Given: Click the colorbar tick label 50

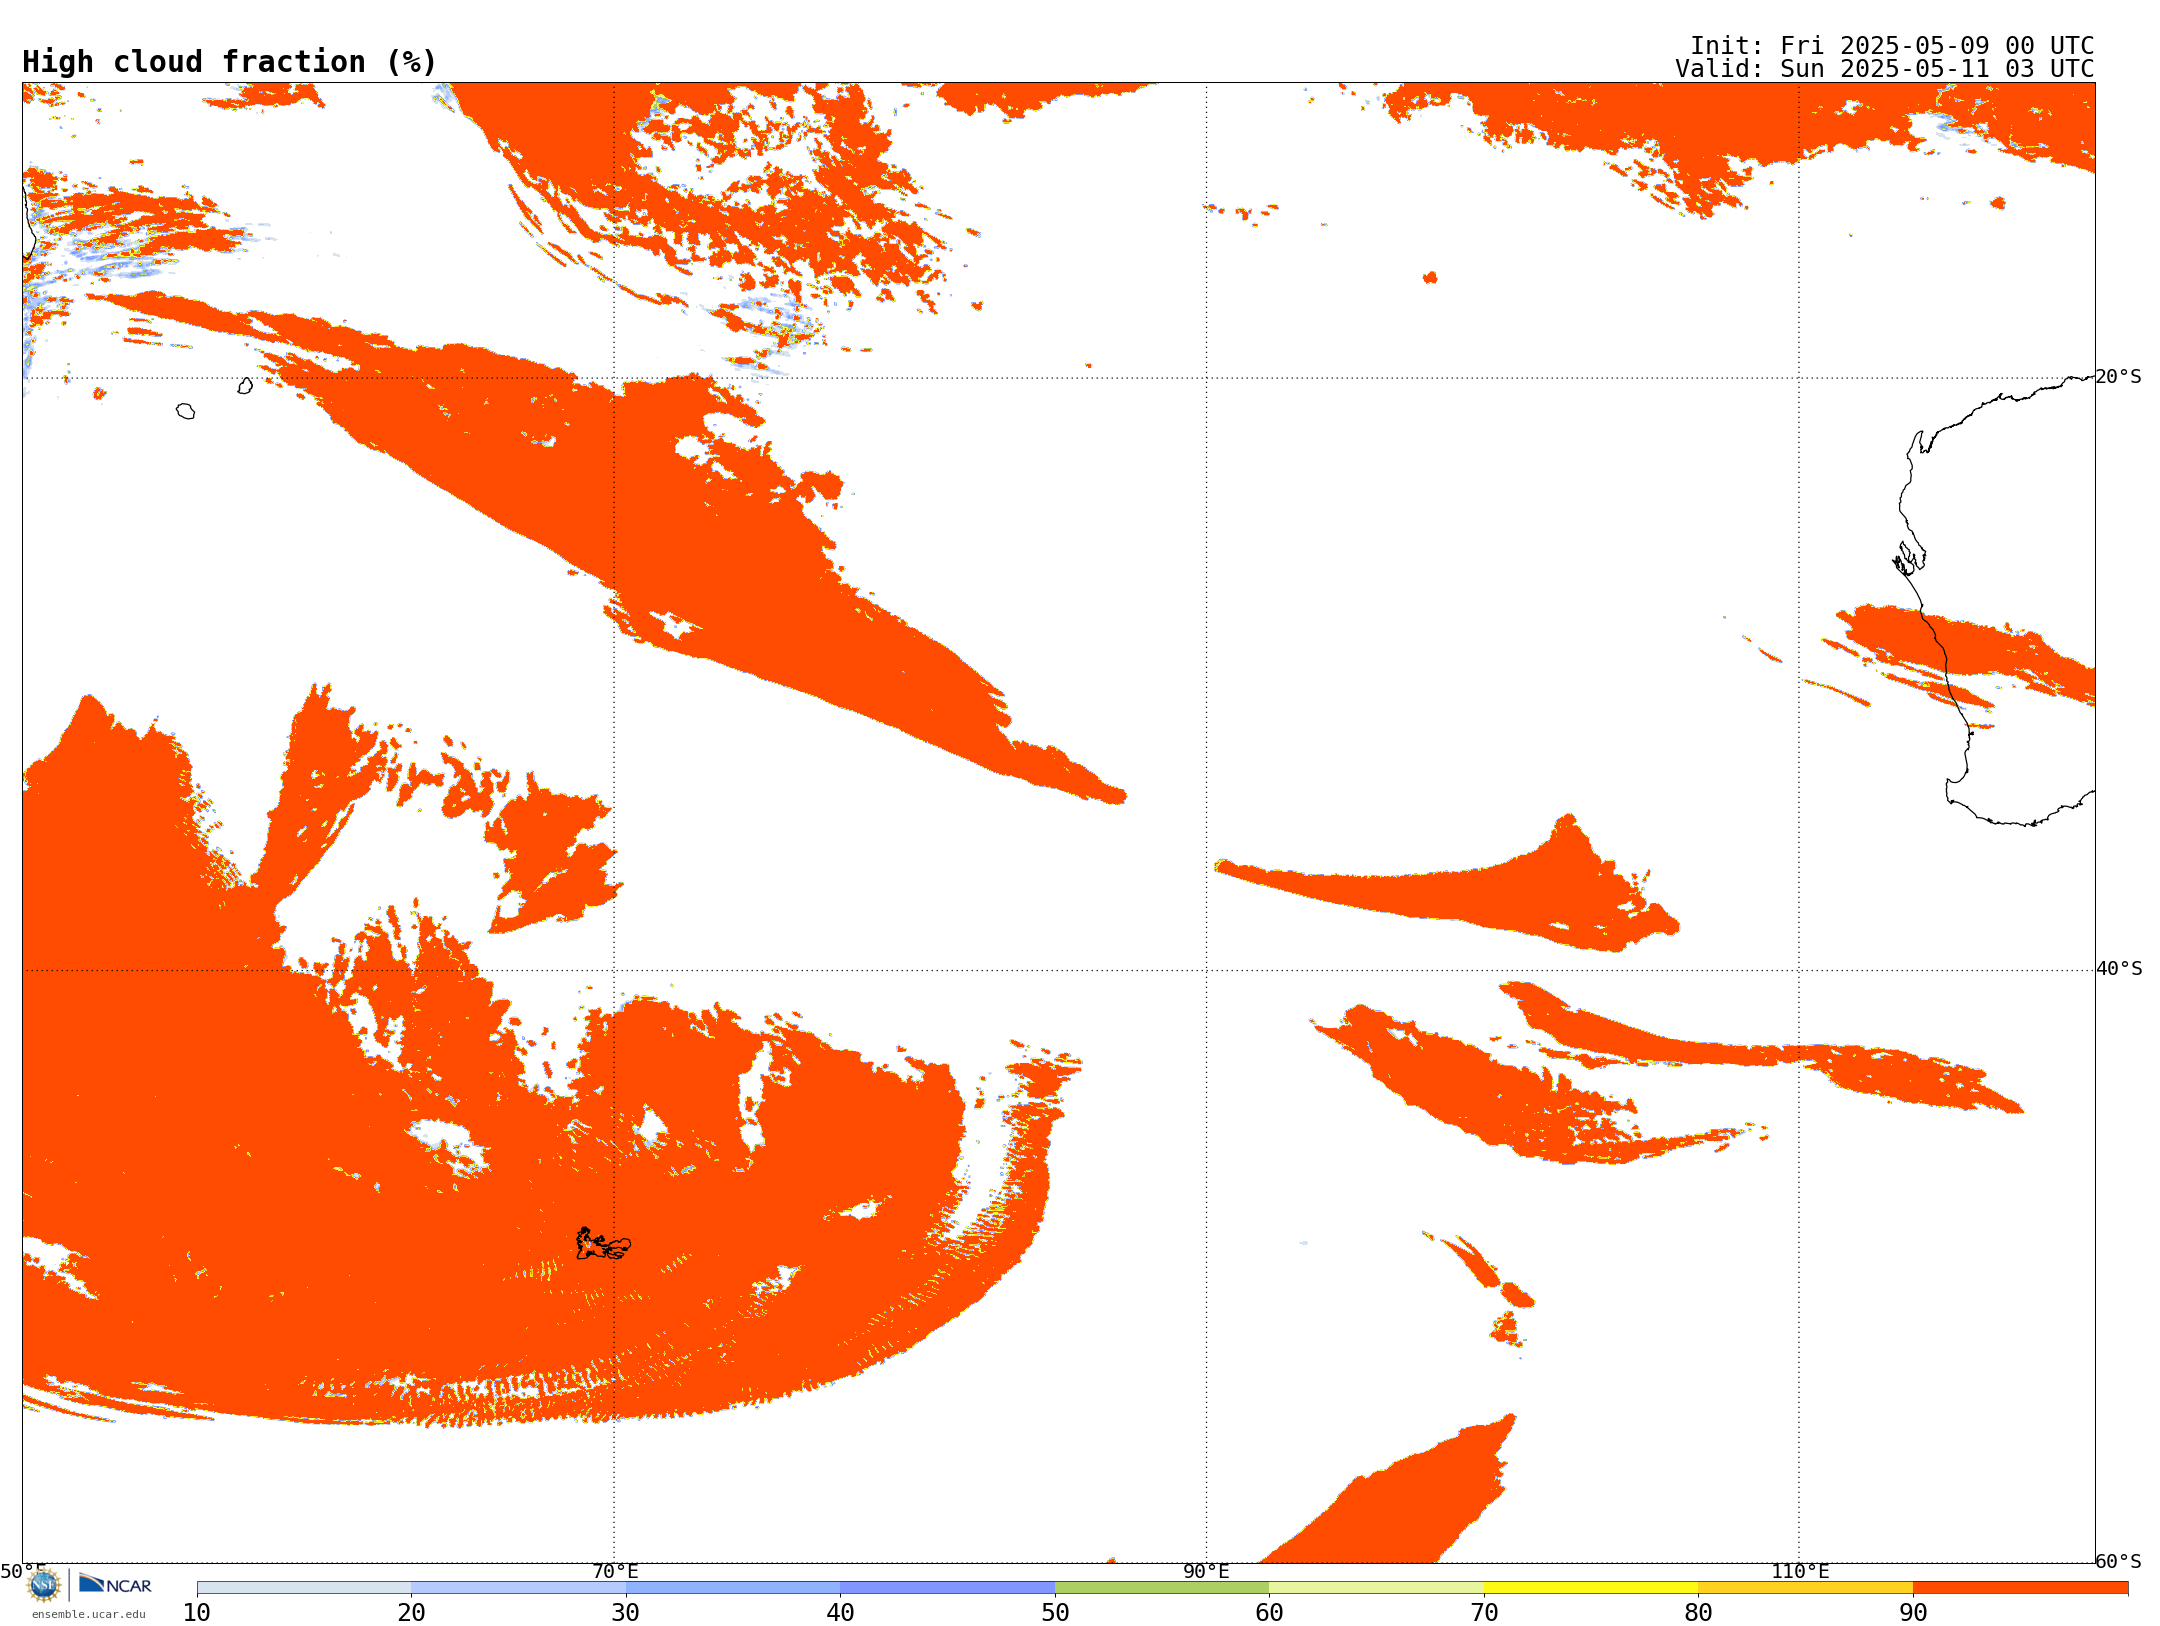Looking at the screenshot, I should click(x=1055, y=1613).
